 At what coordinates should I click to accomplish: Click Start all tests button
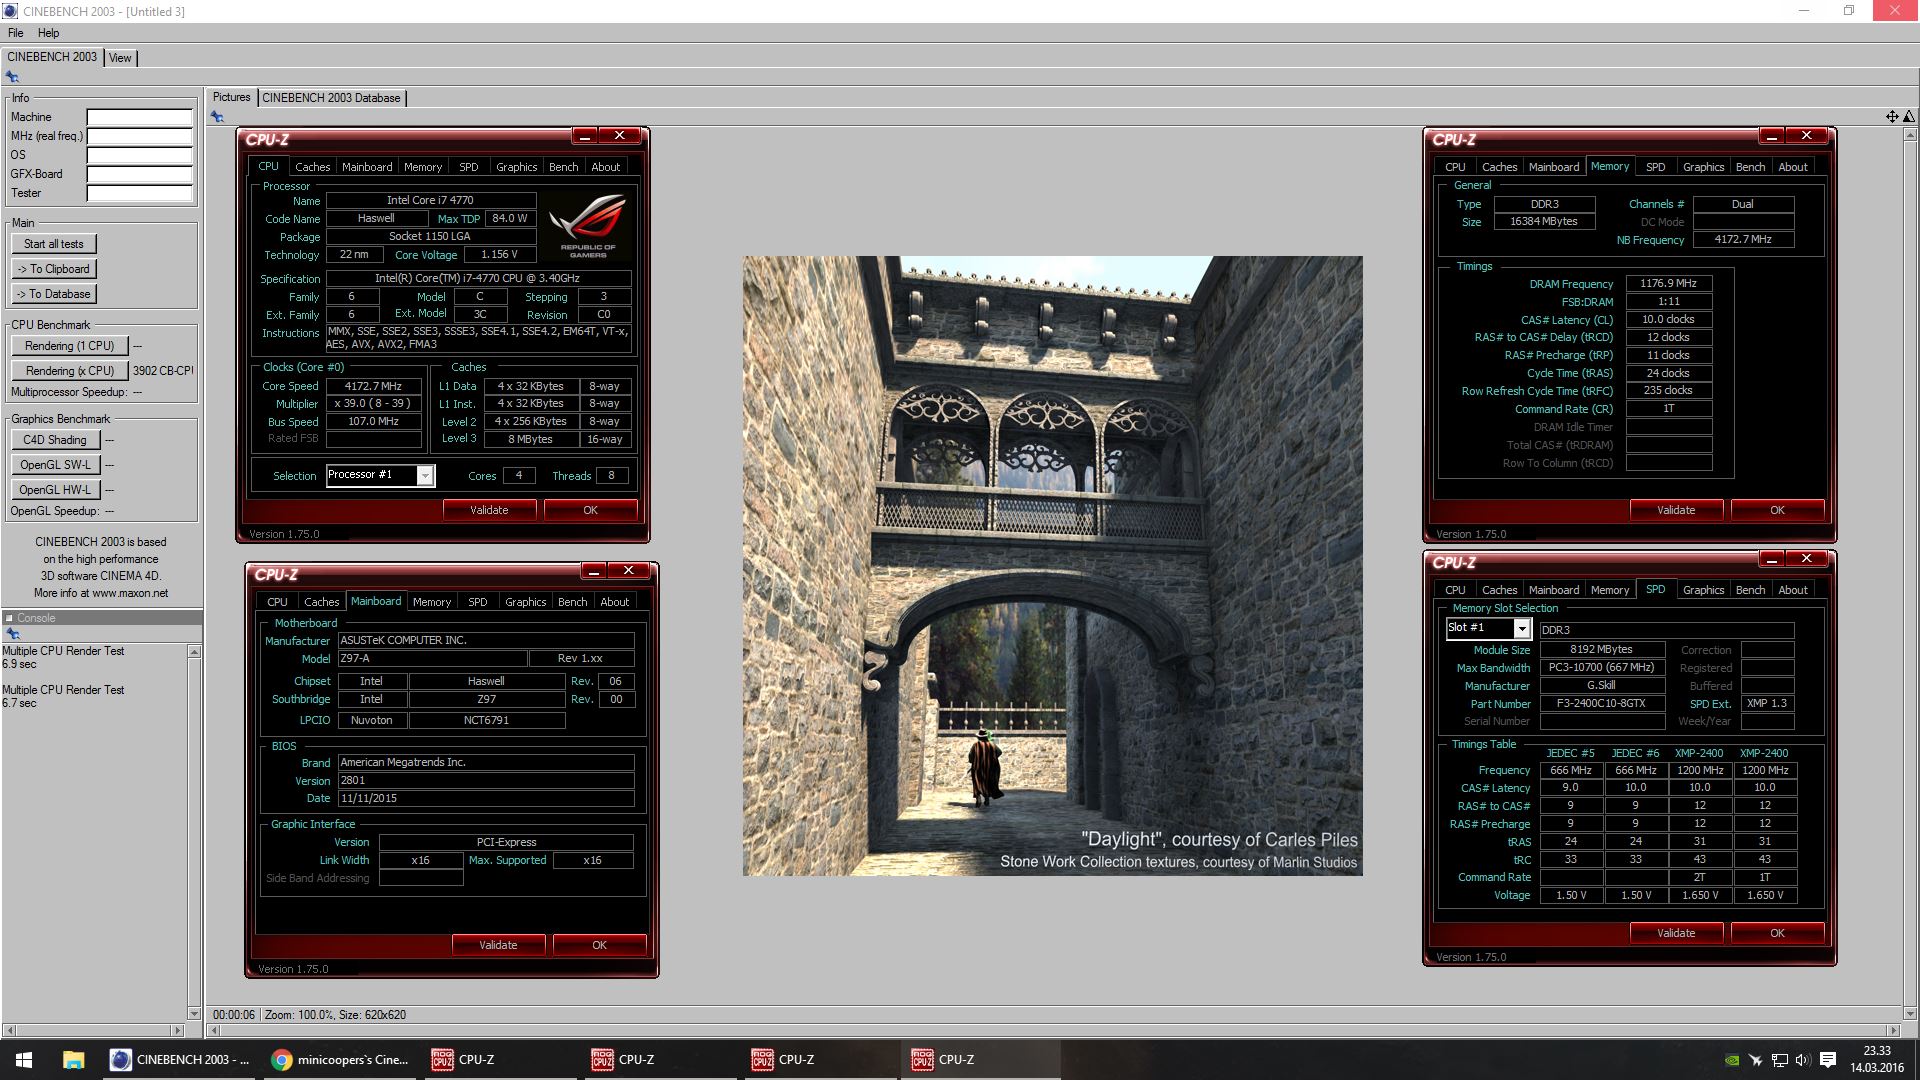tap(54, 244)
